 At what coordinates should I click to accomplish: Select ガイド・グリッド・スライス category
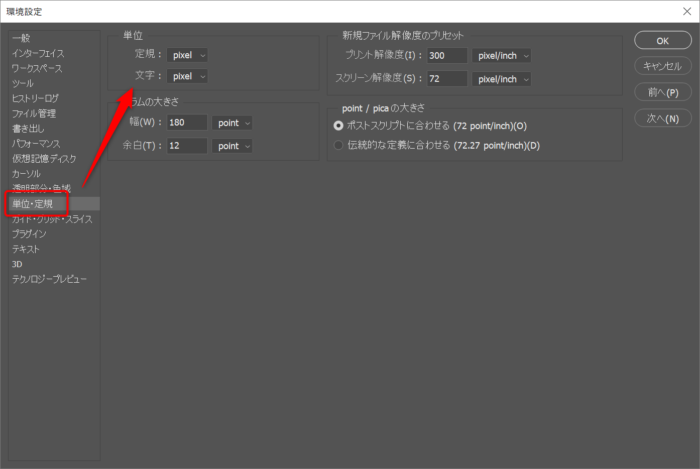point(51,219)
